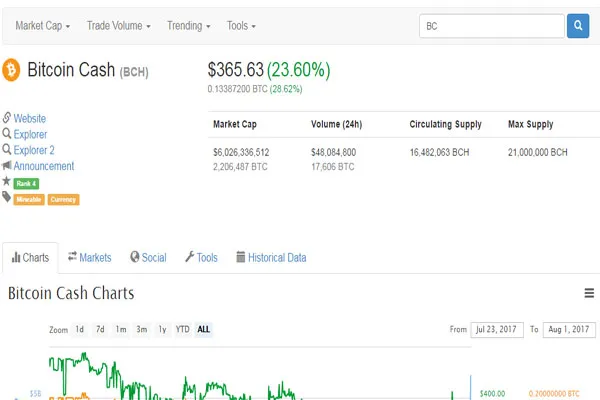Click circulating supply 16,482,063 BCH

439,152
